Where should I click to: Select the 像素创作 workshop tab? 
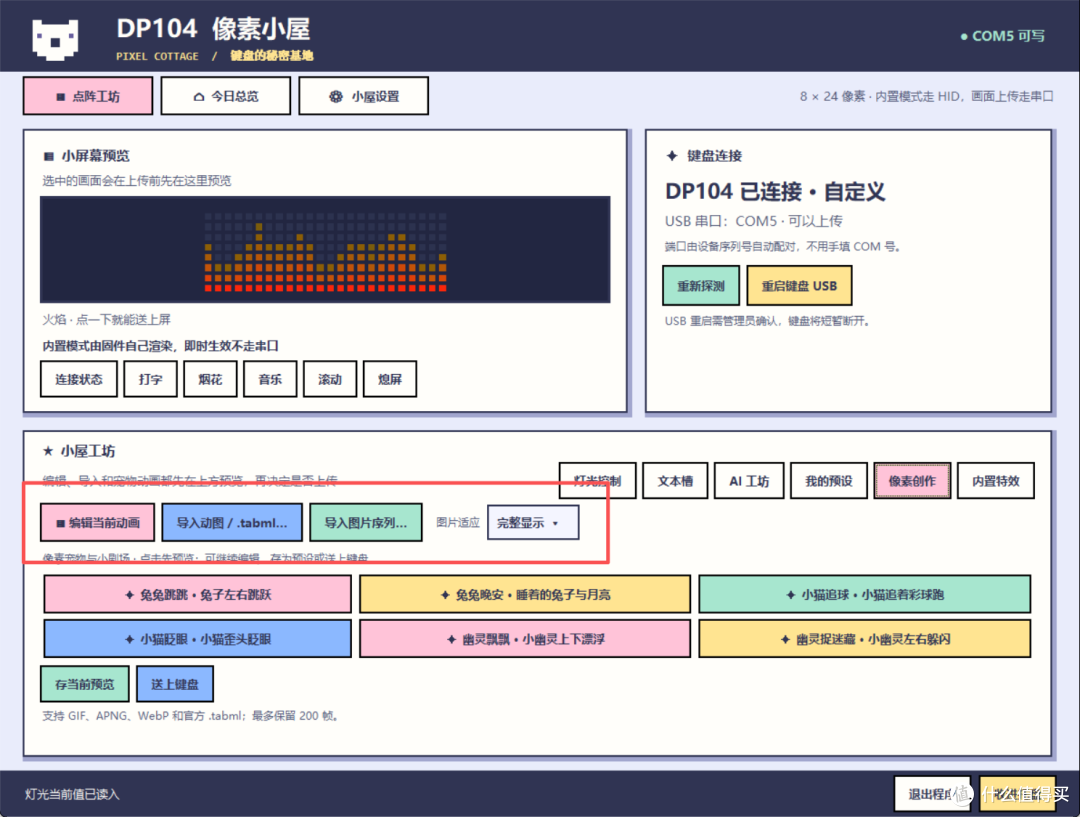[912, 481]
